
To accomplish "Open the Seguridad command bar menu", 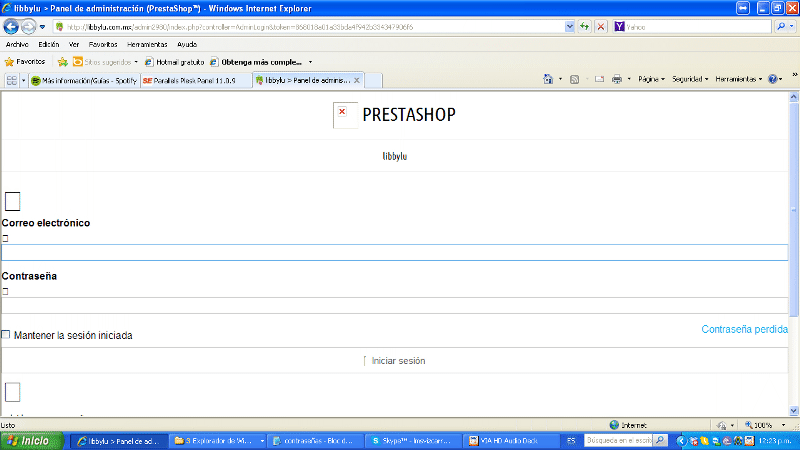I will point(690,79).
